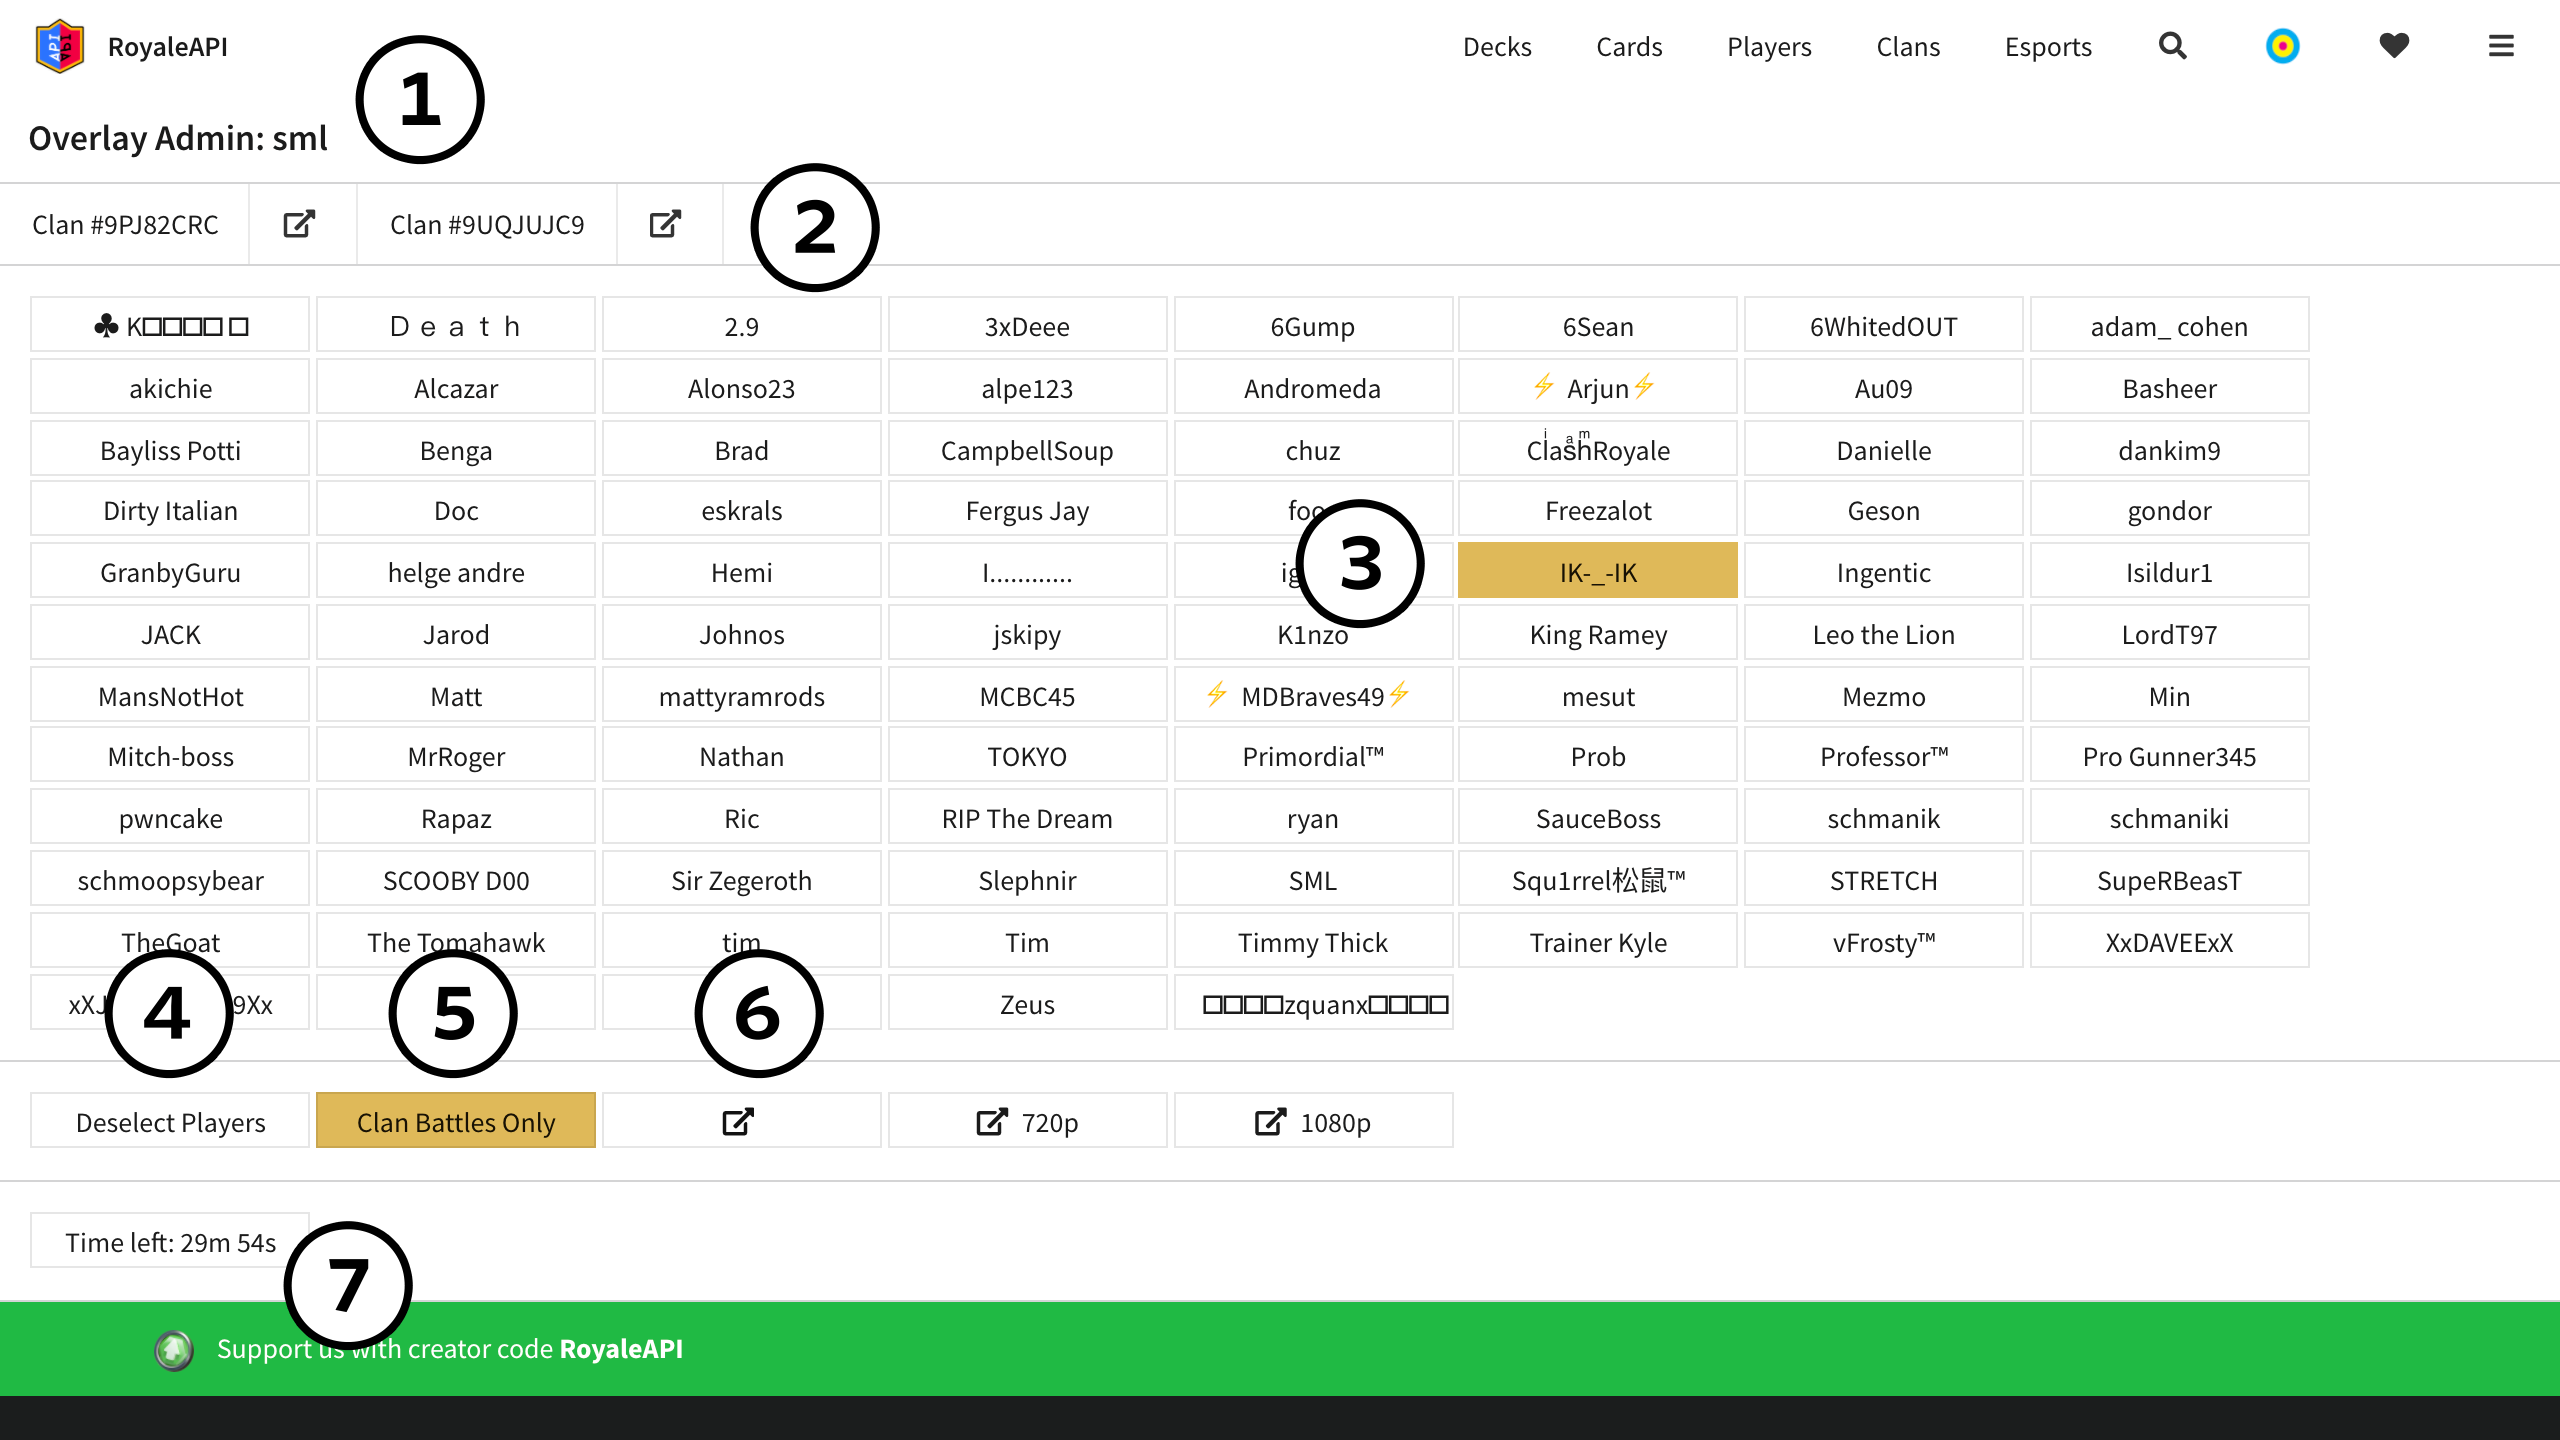Click the Players navigation tab
Viewport: 2560px width, 1440px height.
coord(1767,47)
